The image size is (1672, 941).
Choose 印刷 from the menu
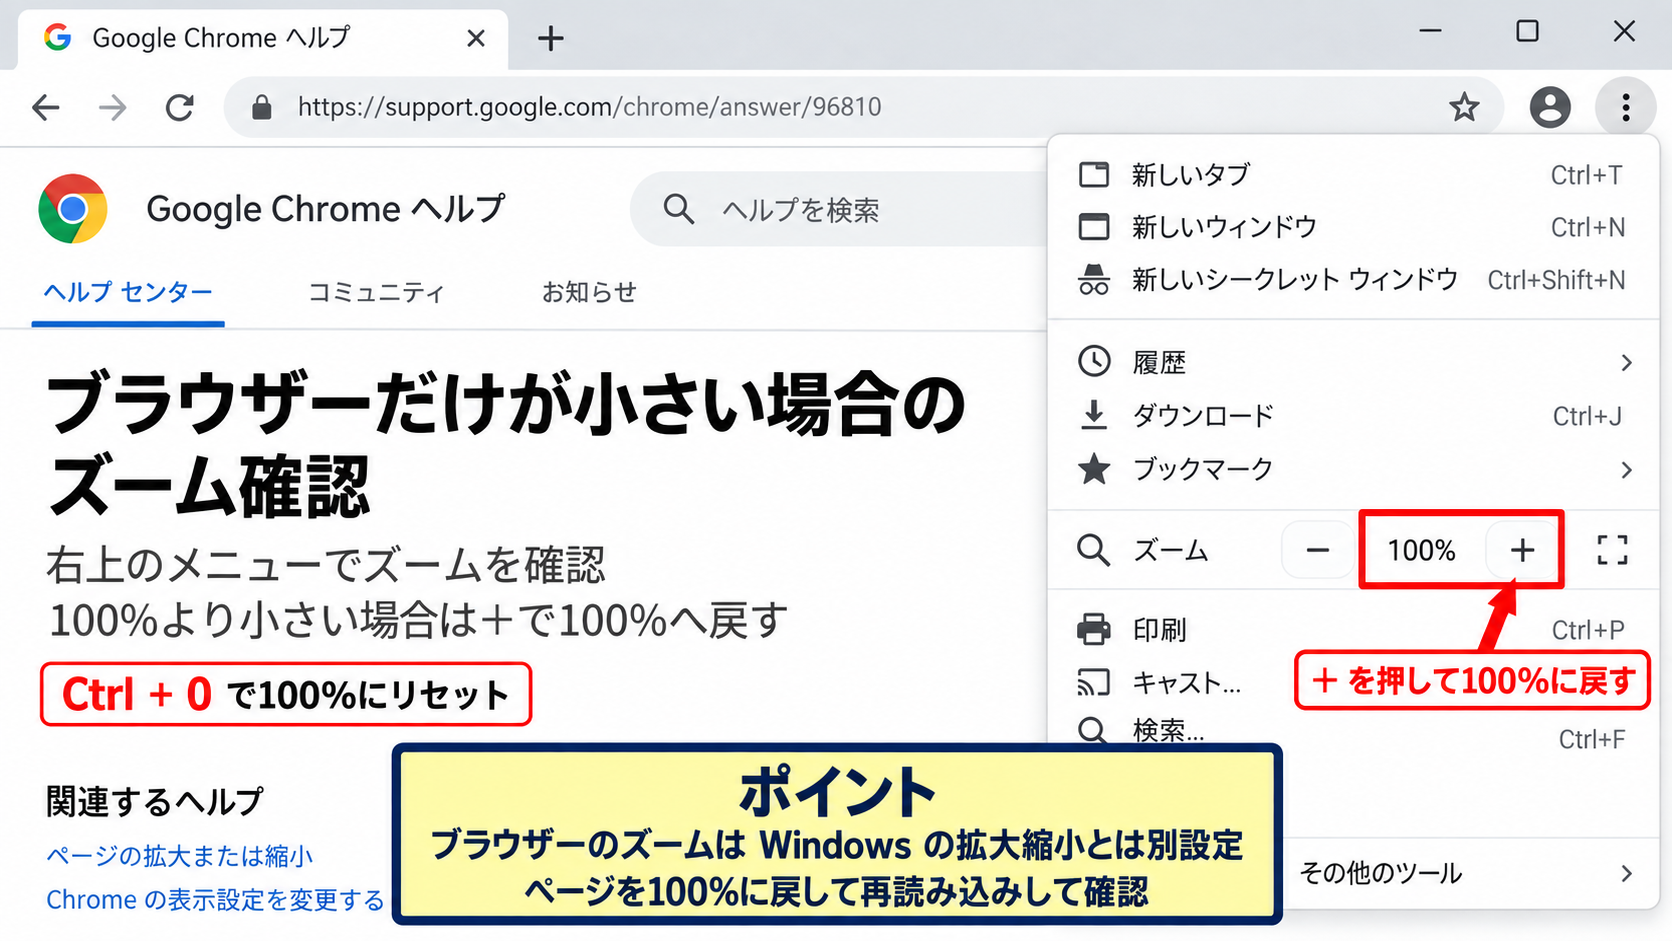[x=1353, y=630]
